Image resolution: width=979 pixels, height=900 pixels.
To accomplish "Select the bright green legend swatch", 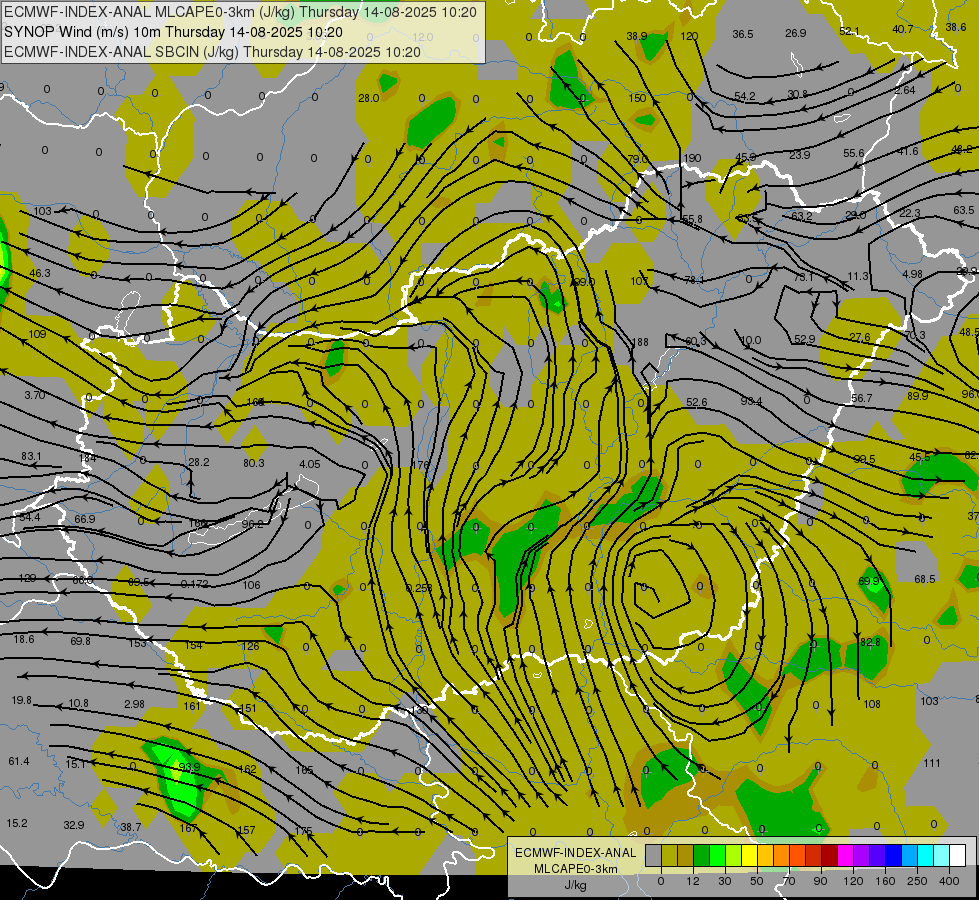I will [x=718, y=855].
